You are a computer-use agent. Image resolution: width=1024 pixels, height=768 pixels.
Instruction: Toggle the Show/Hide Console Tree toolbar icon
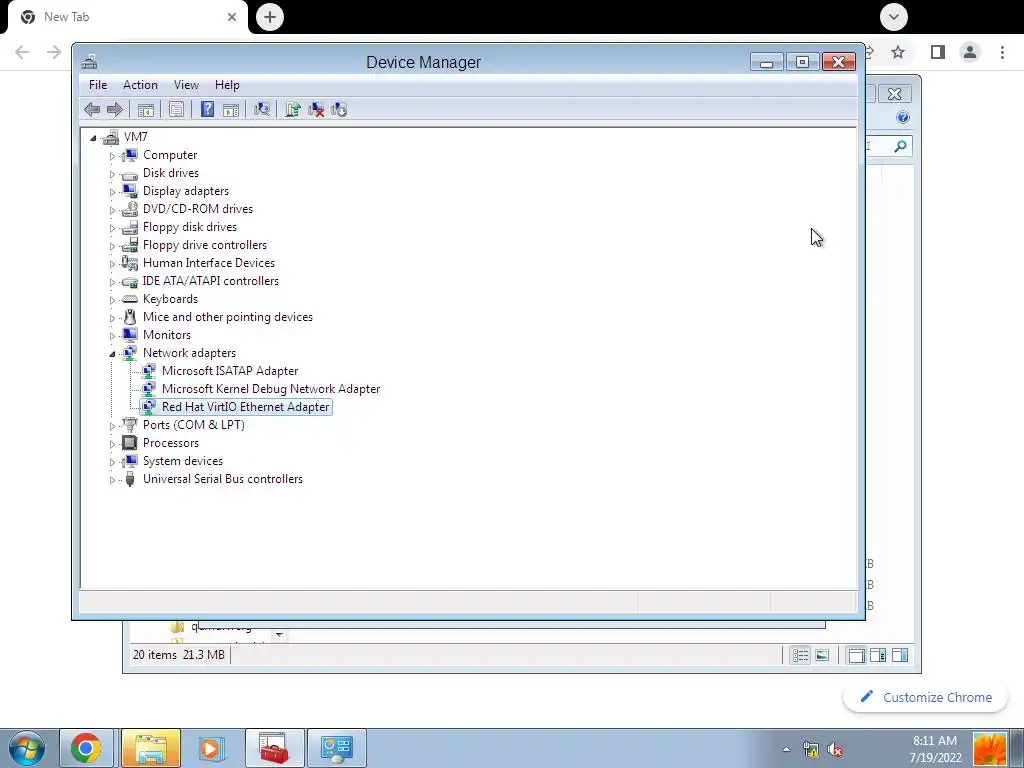(146, 110)
